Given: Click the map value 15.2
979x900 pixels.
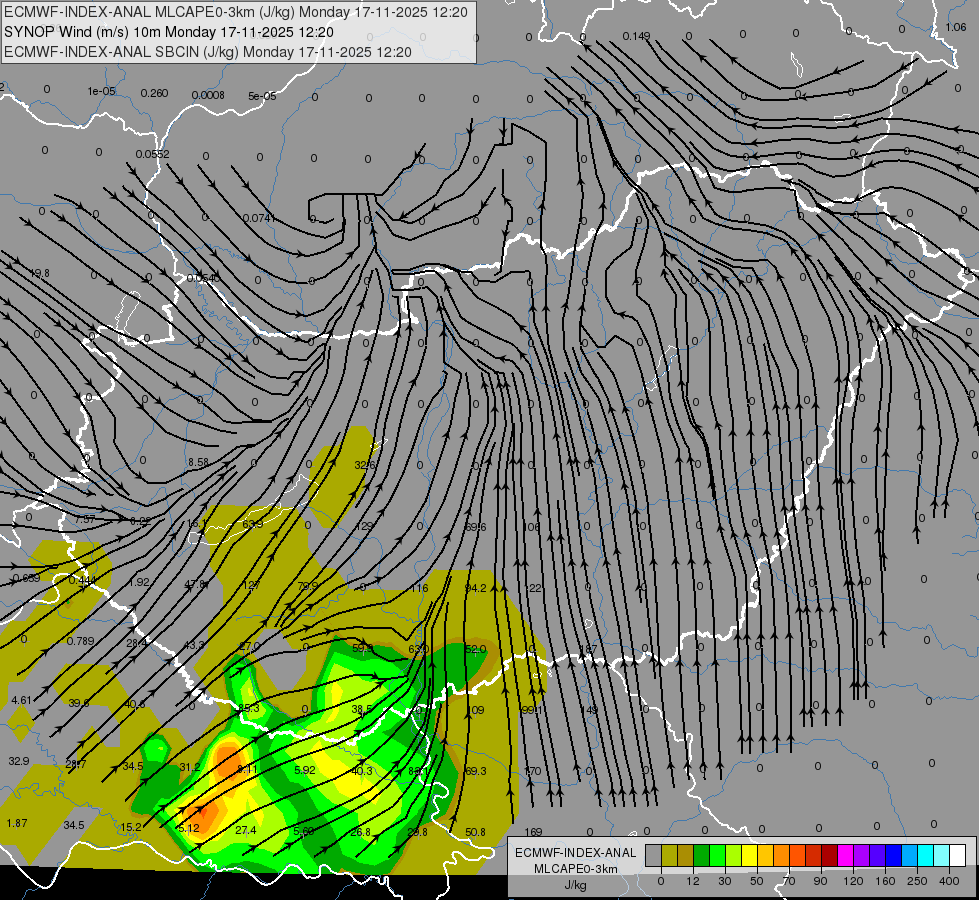Looking at the screenshot, I should pyautogui.click(x=131, y=828).
